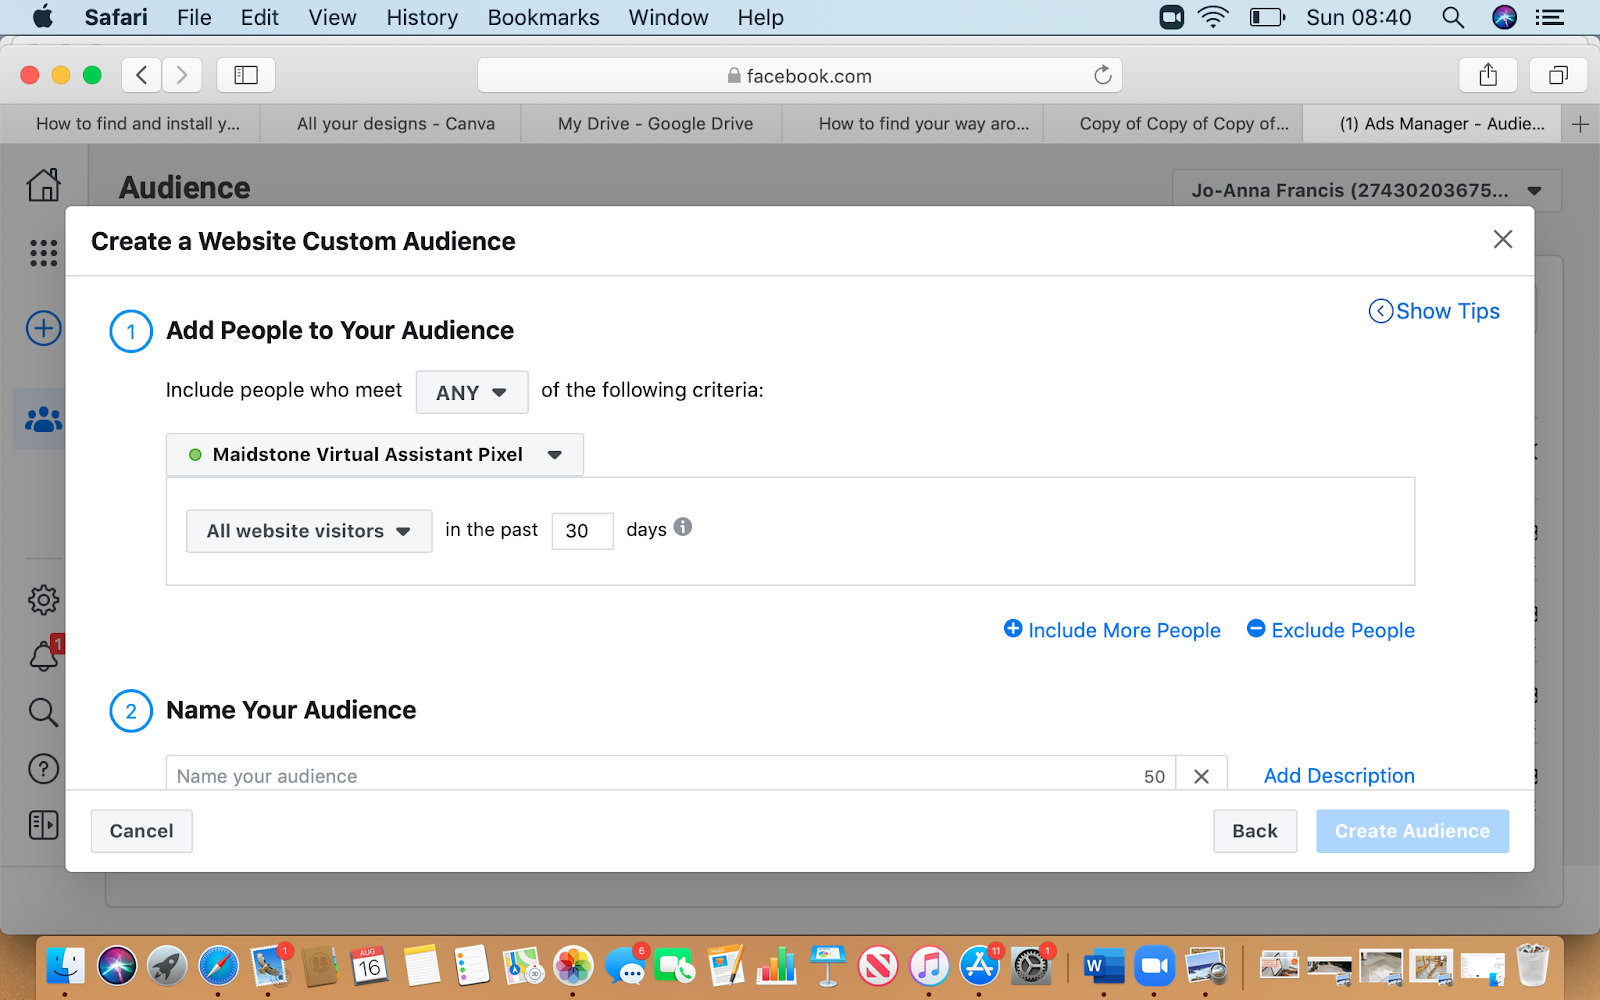Click the sidebar panel toggle icon at bottom left
The width and height of the screenshot is (1600, 1000).
click(44, 825)
